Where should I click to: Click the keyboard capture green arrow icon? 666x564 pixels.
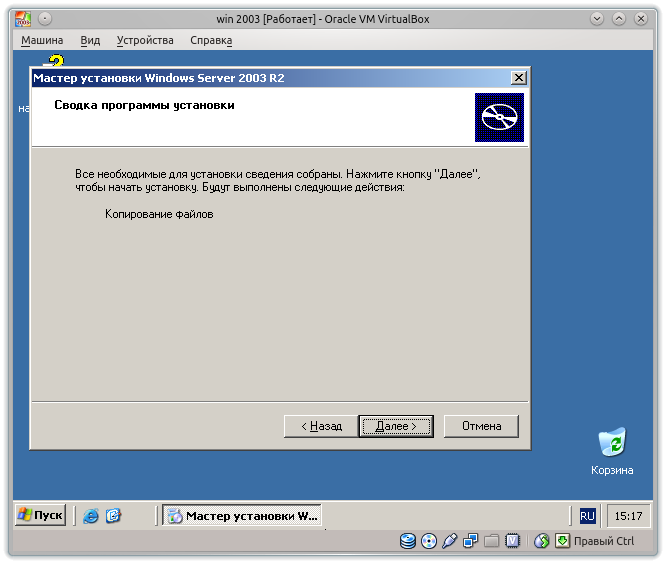[x=562, y=541]
